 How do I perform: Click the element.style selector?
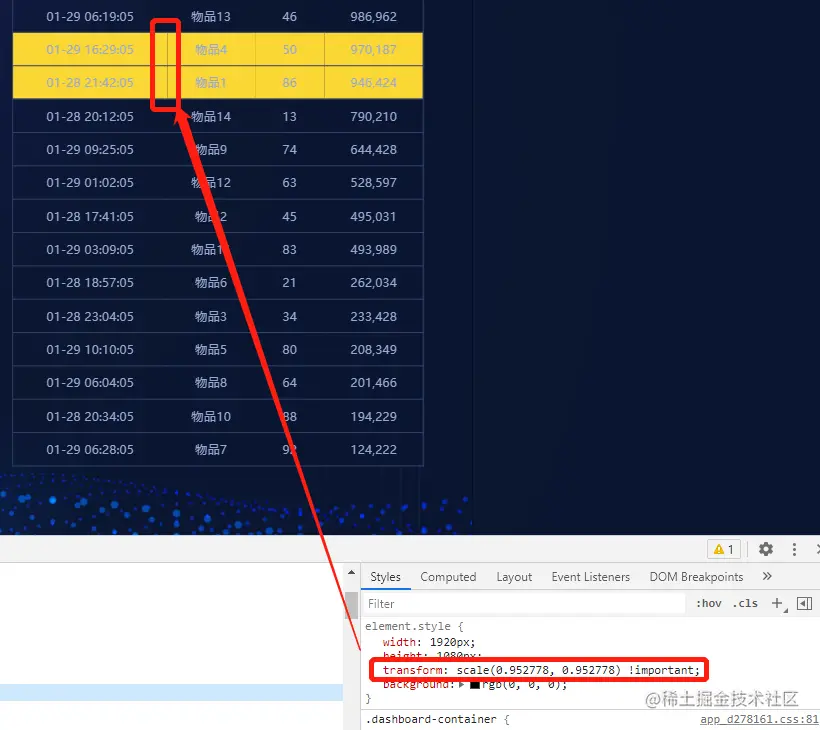[407, 626]
